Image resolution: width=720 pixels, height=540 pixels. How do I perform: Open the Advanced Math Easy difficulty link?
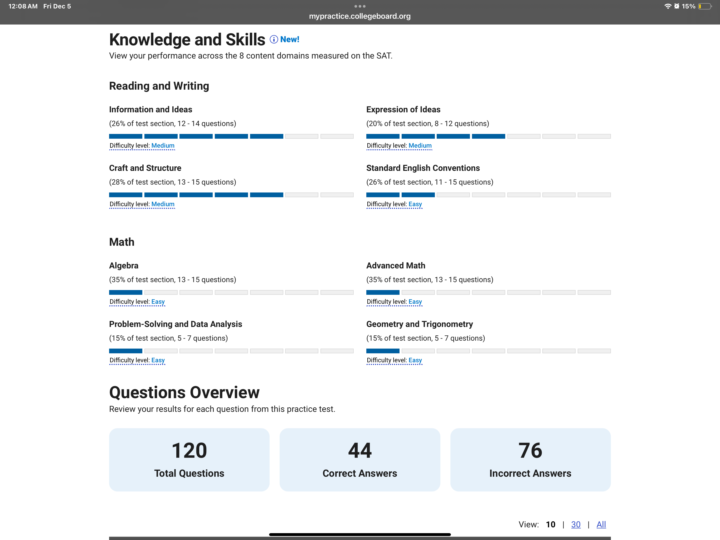pos(415,302)
